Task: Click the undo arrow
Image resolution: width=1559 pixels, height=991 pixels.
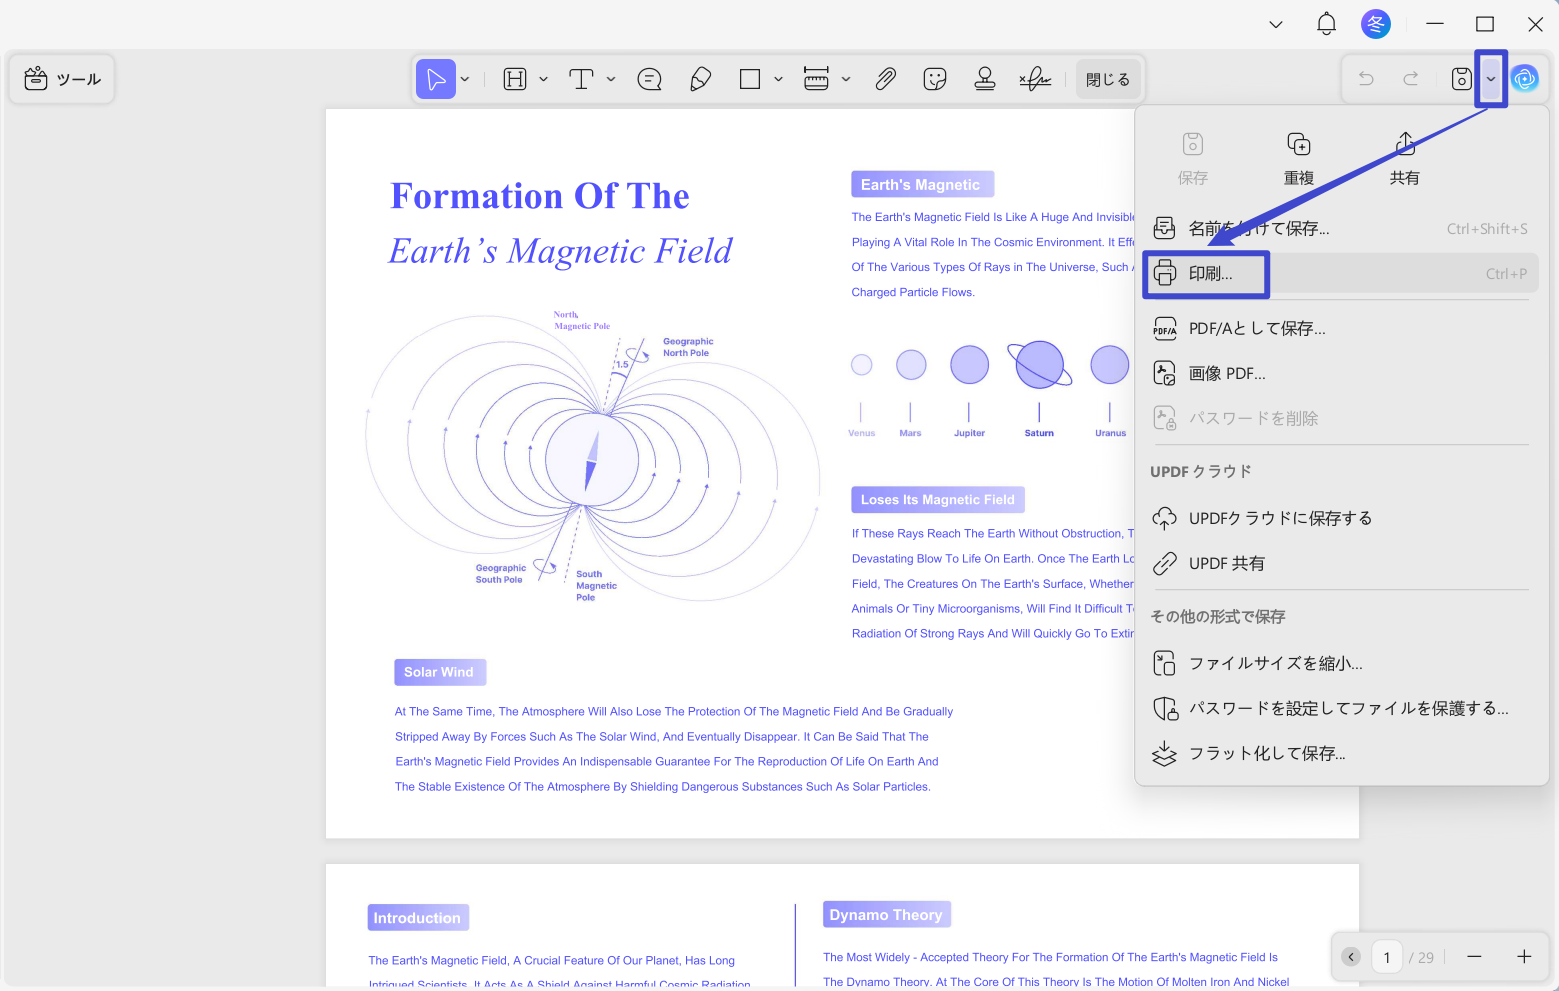Action: pos(1366,79)
